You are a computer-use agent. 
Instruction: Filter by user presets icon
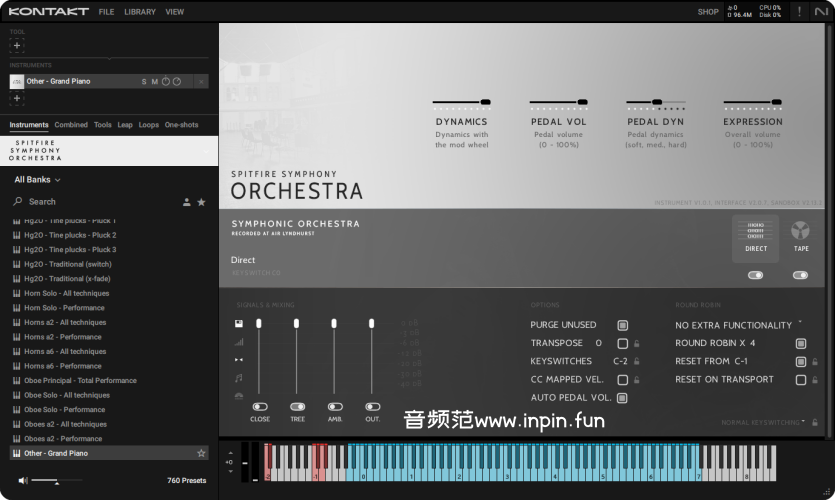(x=186, y=202)
